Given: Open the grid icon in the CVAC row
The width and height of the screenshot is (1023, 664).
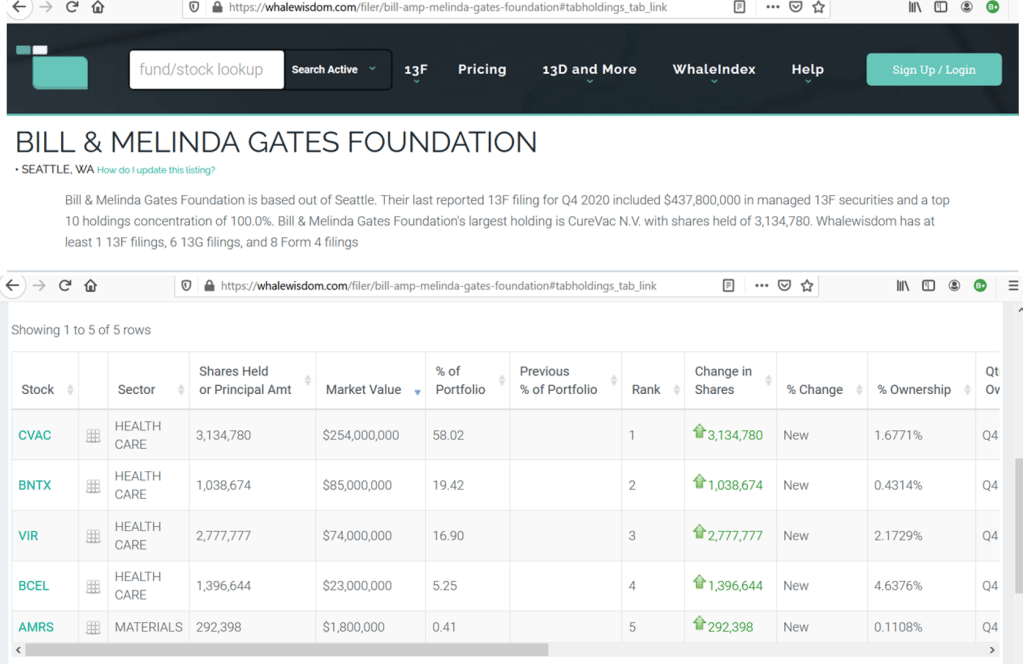Looking at the screenshot, I should tap(93, 436).
